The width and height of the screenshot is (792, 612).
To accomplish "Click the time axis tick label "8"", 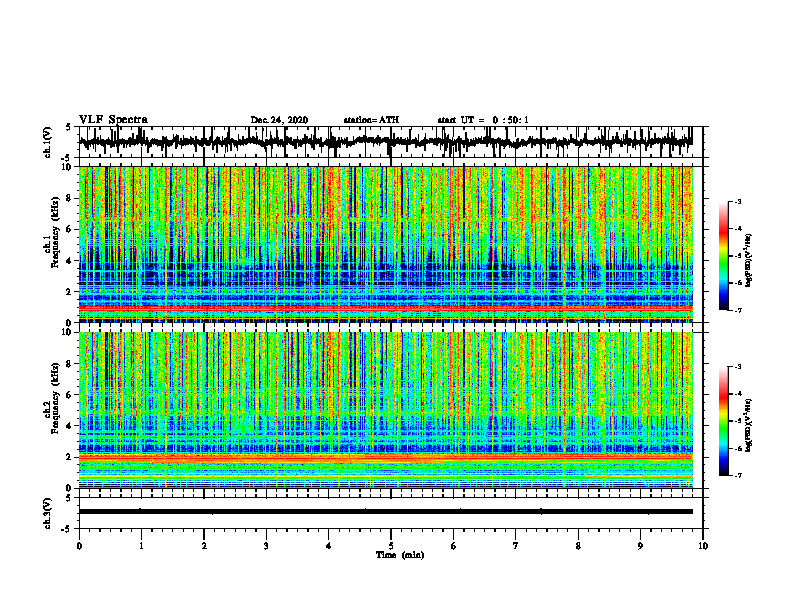I will pyautogui.click(x=578, y=546).
